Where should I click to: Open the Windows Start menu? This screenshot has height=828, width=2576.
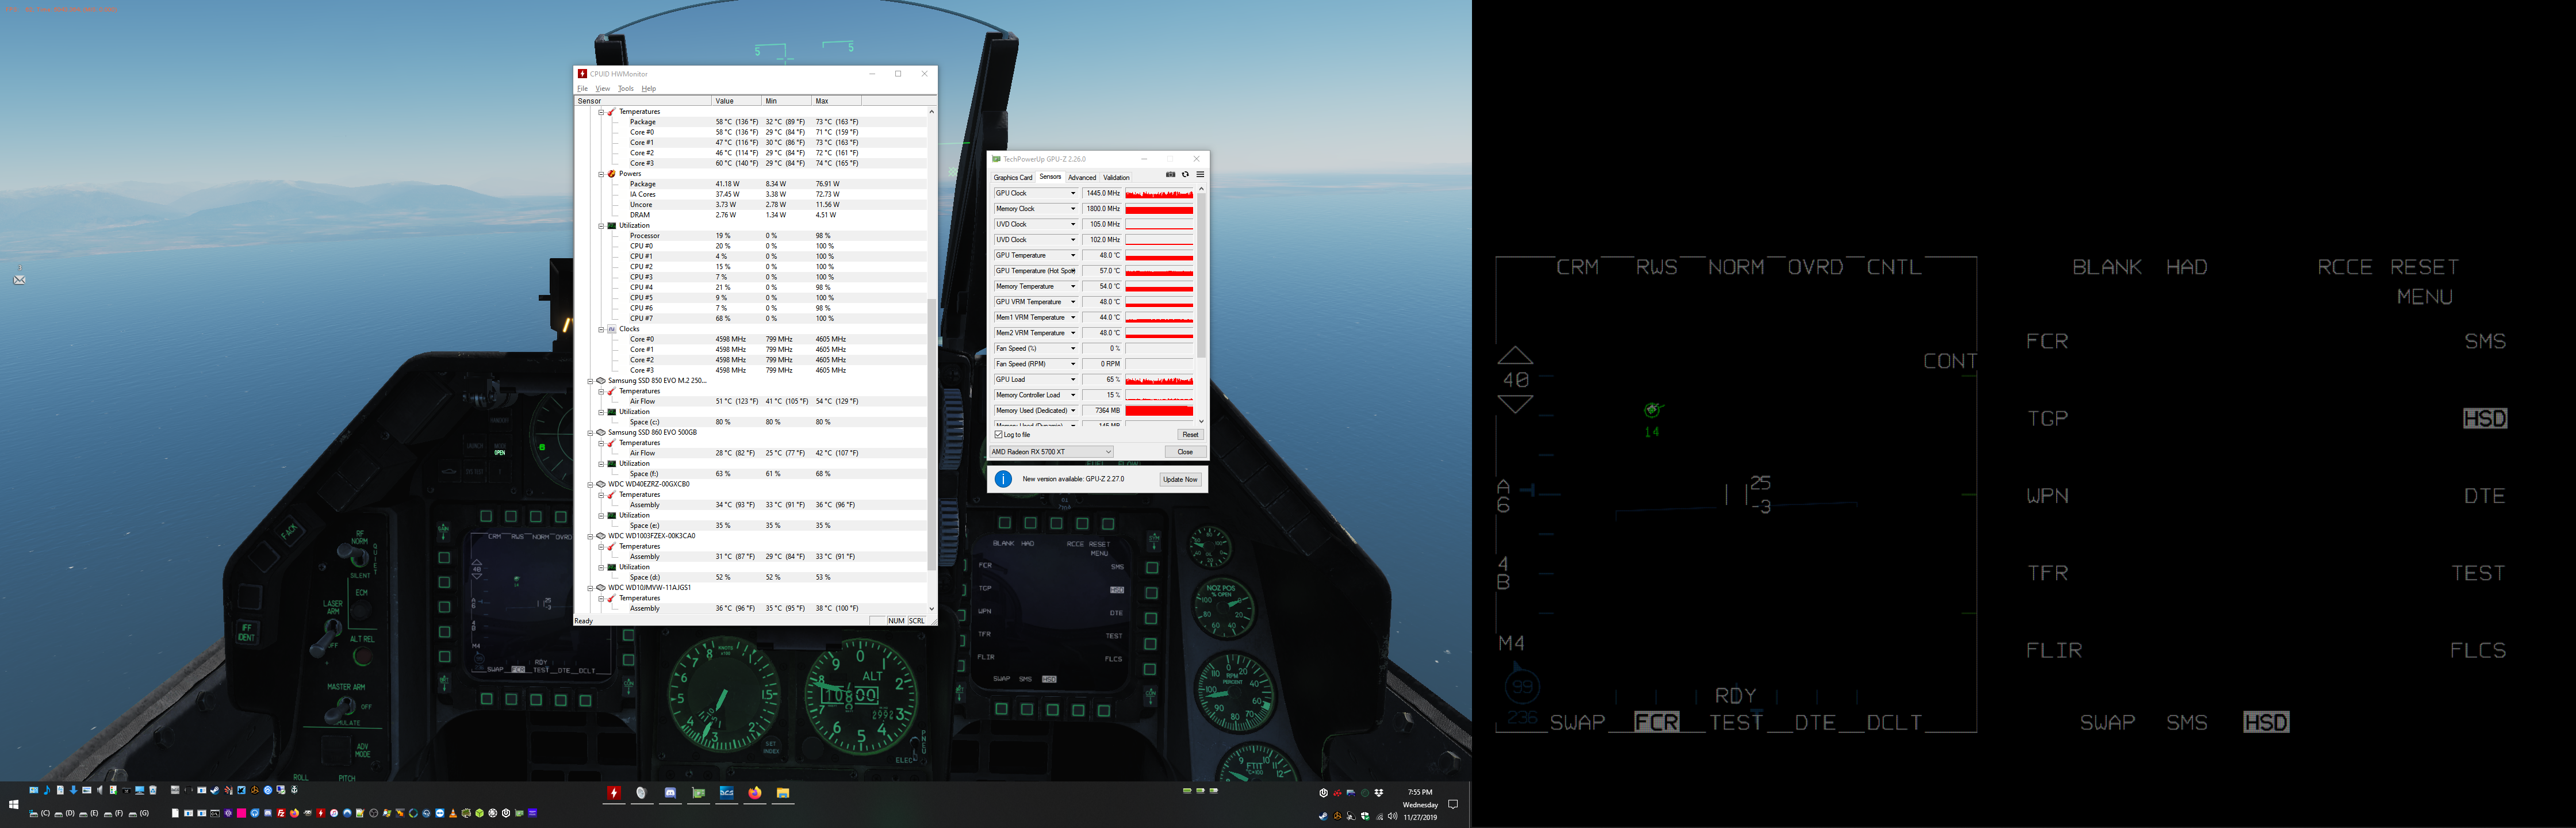(14, 804)
